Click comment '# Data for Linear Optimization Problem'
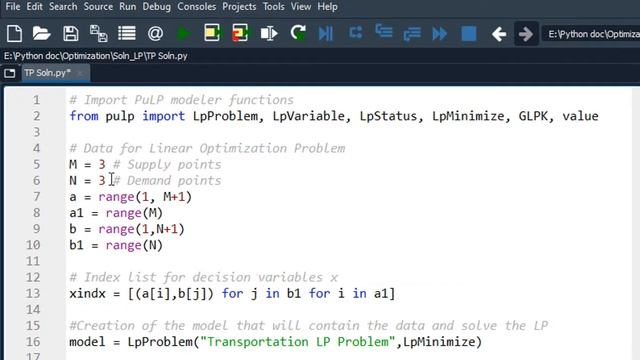This screenshot has height=360, width=640. click(x=207, y=149)
